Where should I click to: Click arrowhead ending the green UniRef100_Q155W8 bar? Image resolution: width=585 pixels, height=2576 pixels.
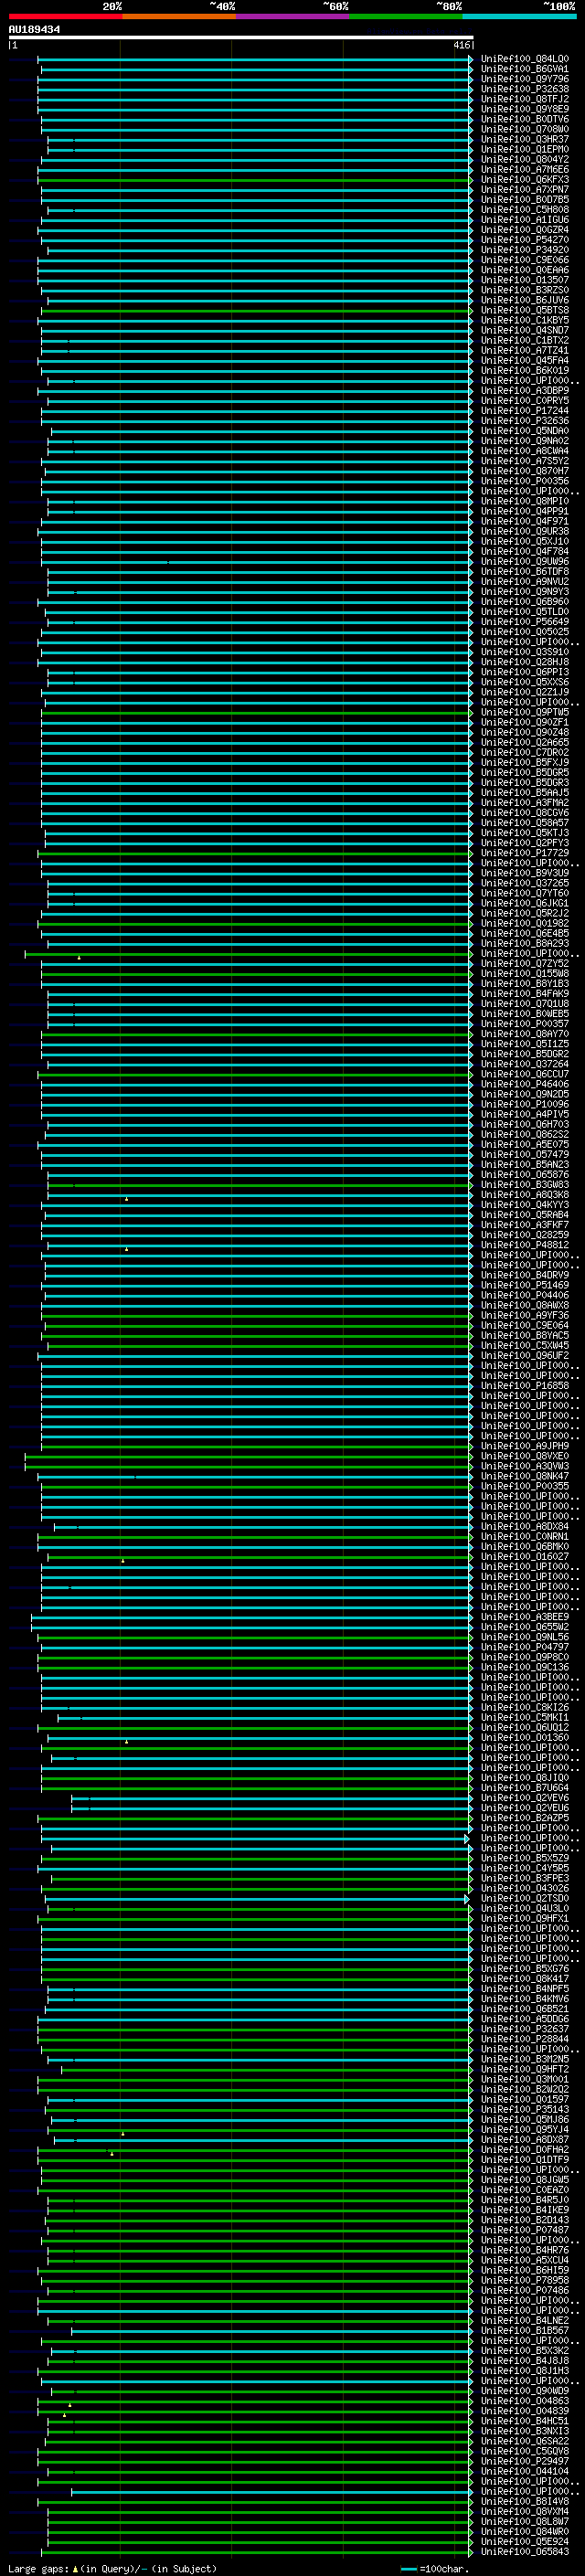coord(471,973)
